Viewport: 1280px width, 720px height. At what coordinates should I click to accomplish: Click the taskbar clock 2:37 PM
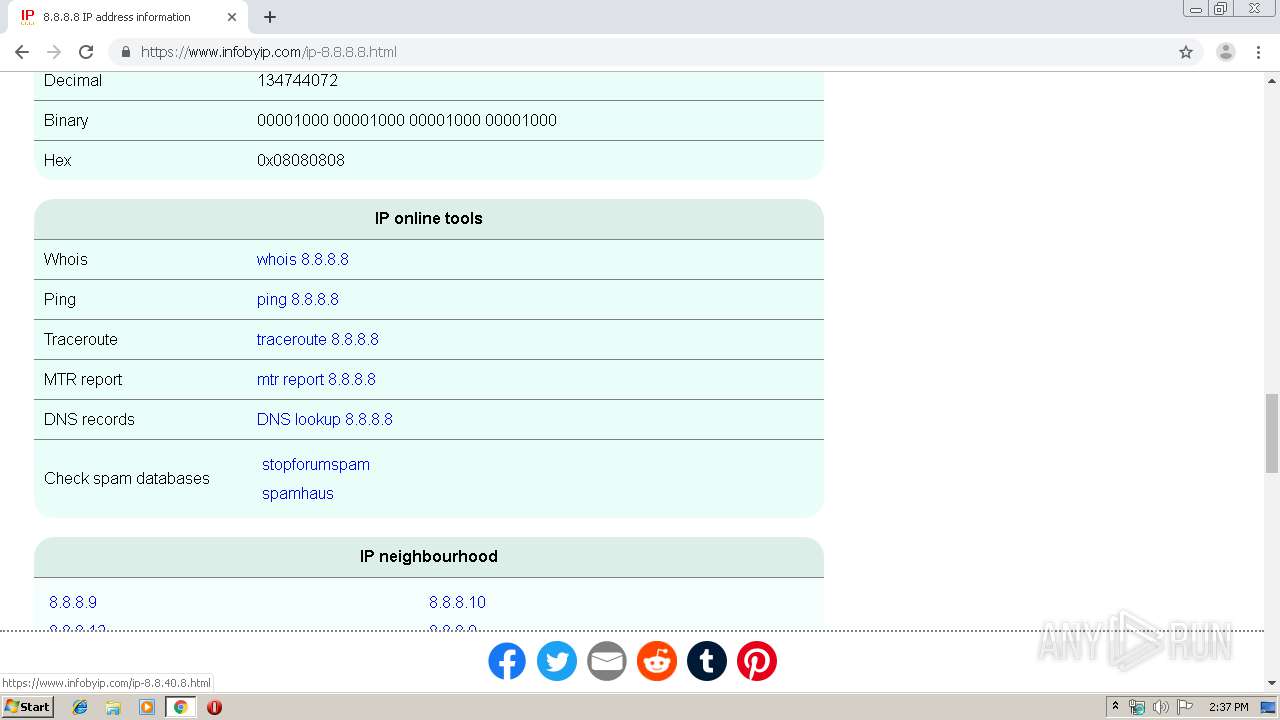1229,707
